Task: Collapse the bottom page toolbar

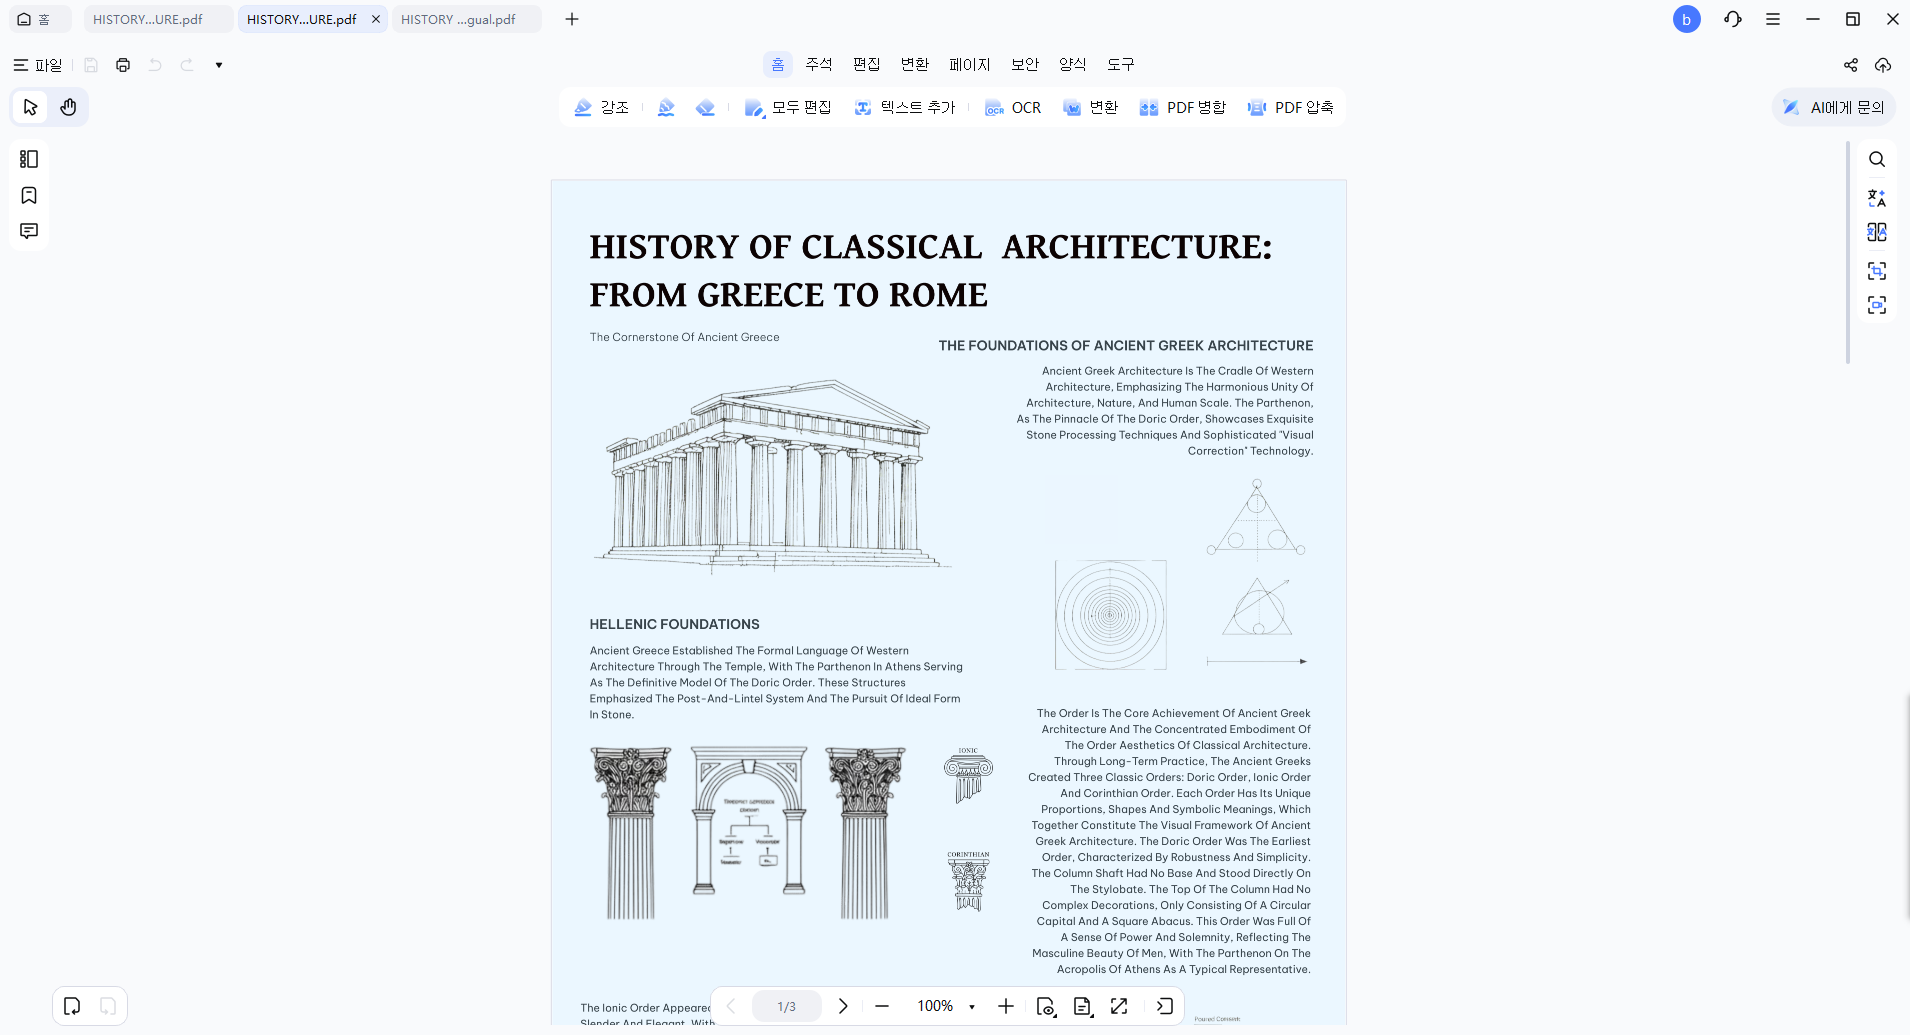Action: [x=1165, y=1006]
